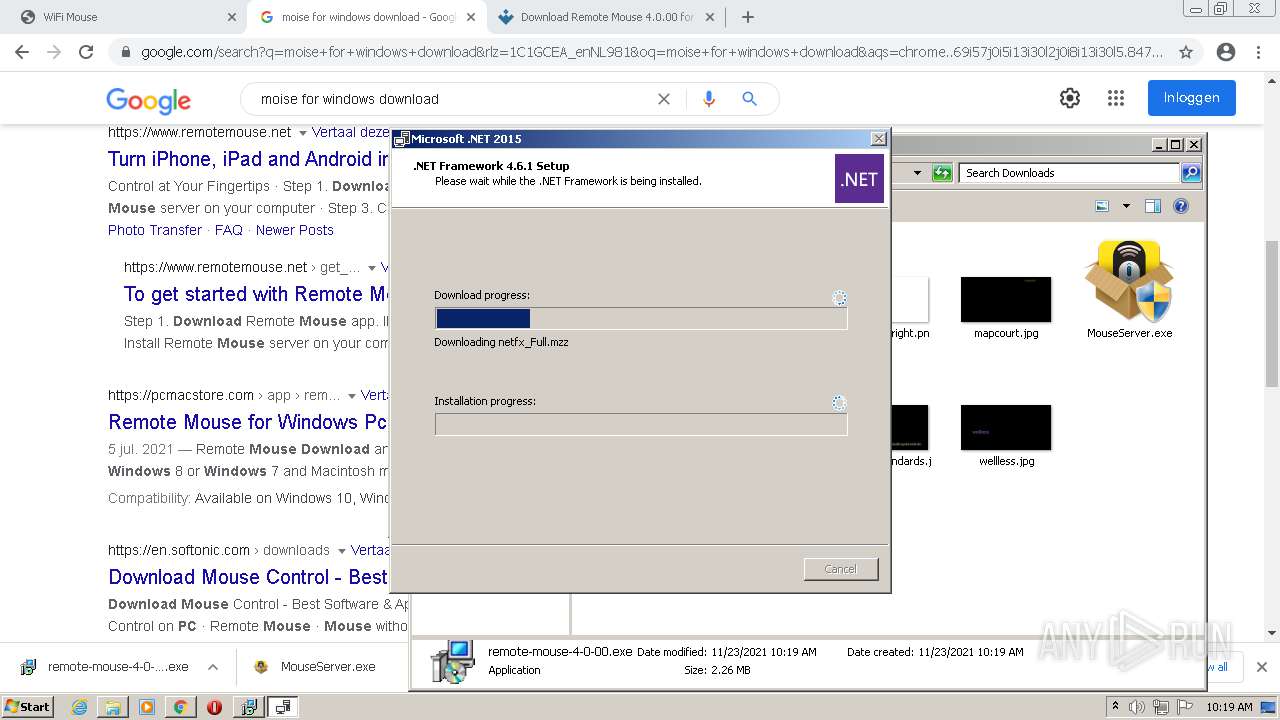
Task: Click the taskbar clock showing 10:19 AM
Action: 1229,707
